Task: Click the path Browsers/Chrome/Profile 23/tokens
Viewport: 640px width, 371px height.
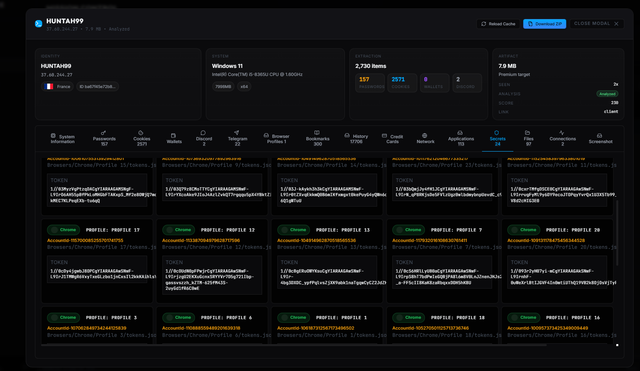Action: 447,165
